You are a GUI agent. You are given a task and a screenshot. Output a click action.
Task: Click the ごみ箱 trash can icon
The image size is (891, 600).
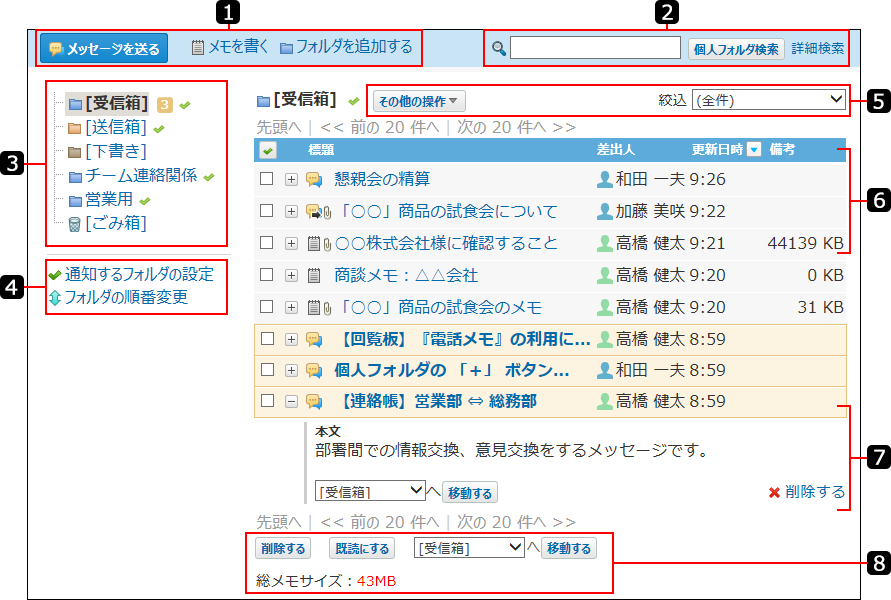pos(74,224)
